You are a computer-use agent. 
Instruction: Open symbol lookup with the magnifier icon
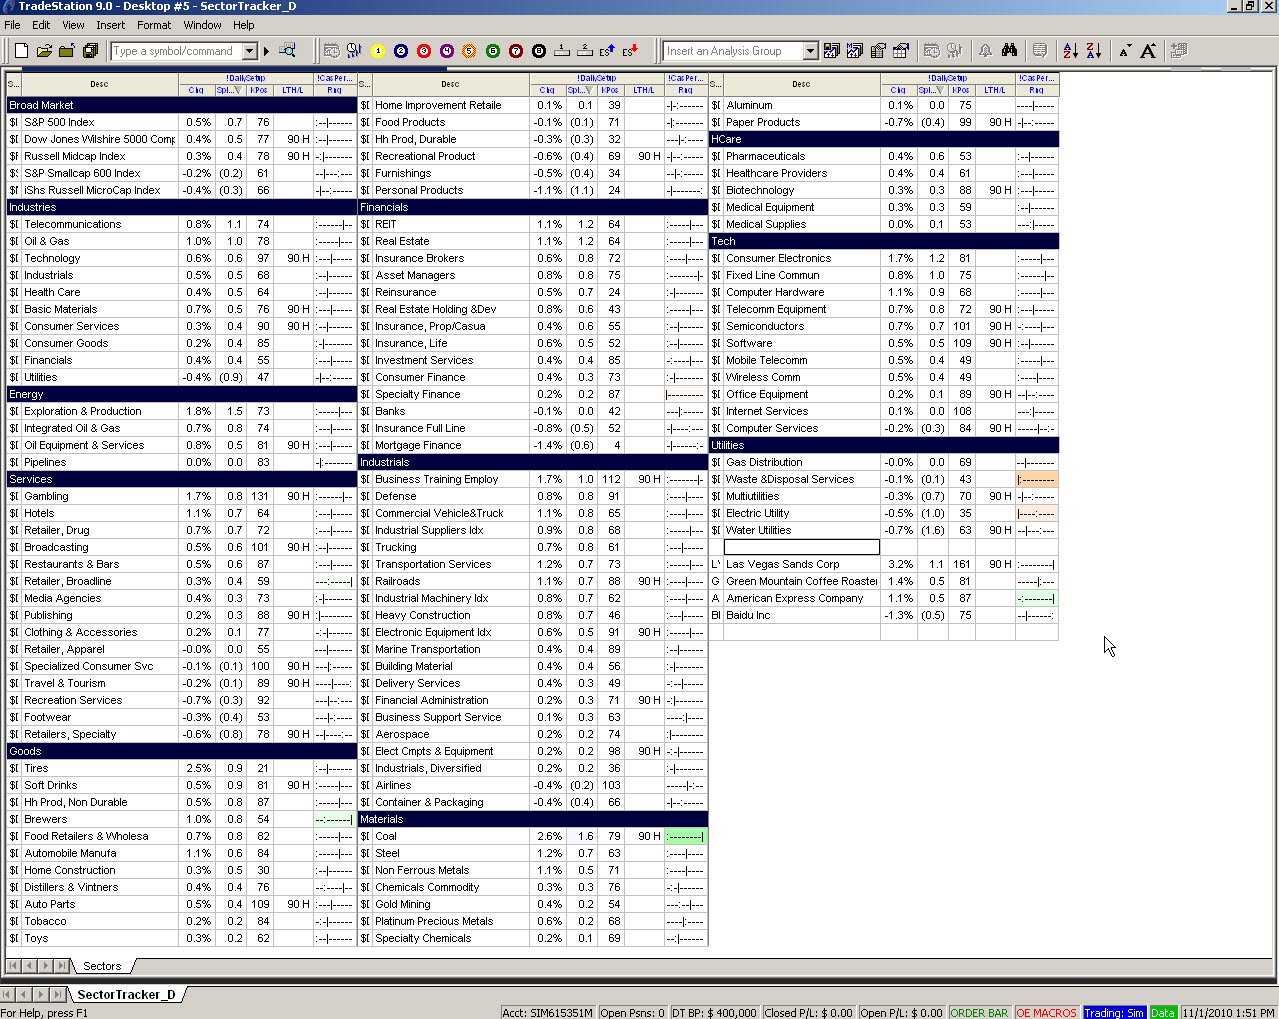(x=288, y=51)
